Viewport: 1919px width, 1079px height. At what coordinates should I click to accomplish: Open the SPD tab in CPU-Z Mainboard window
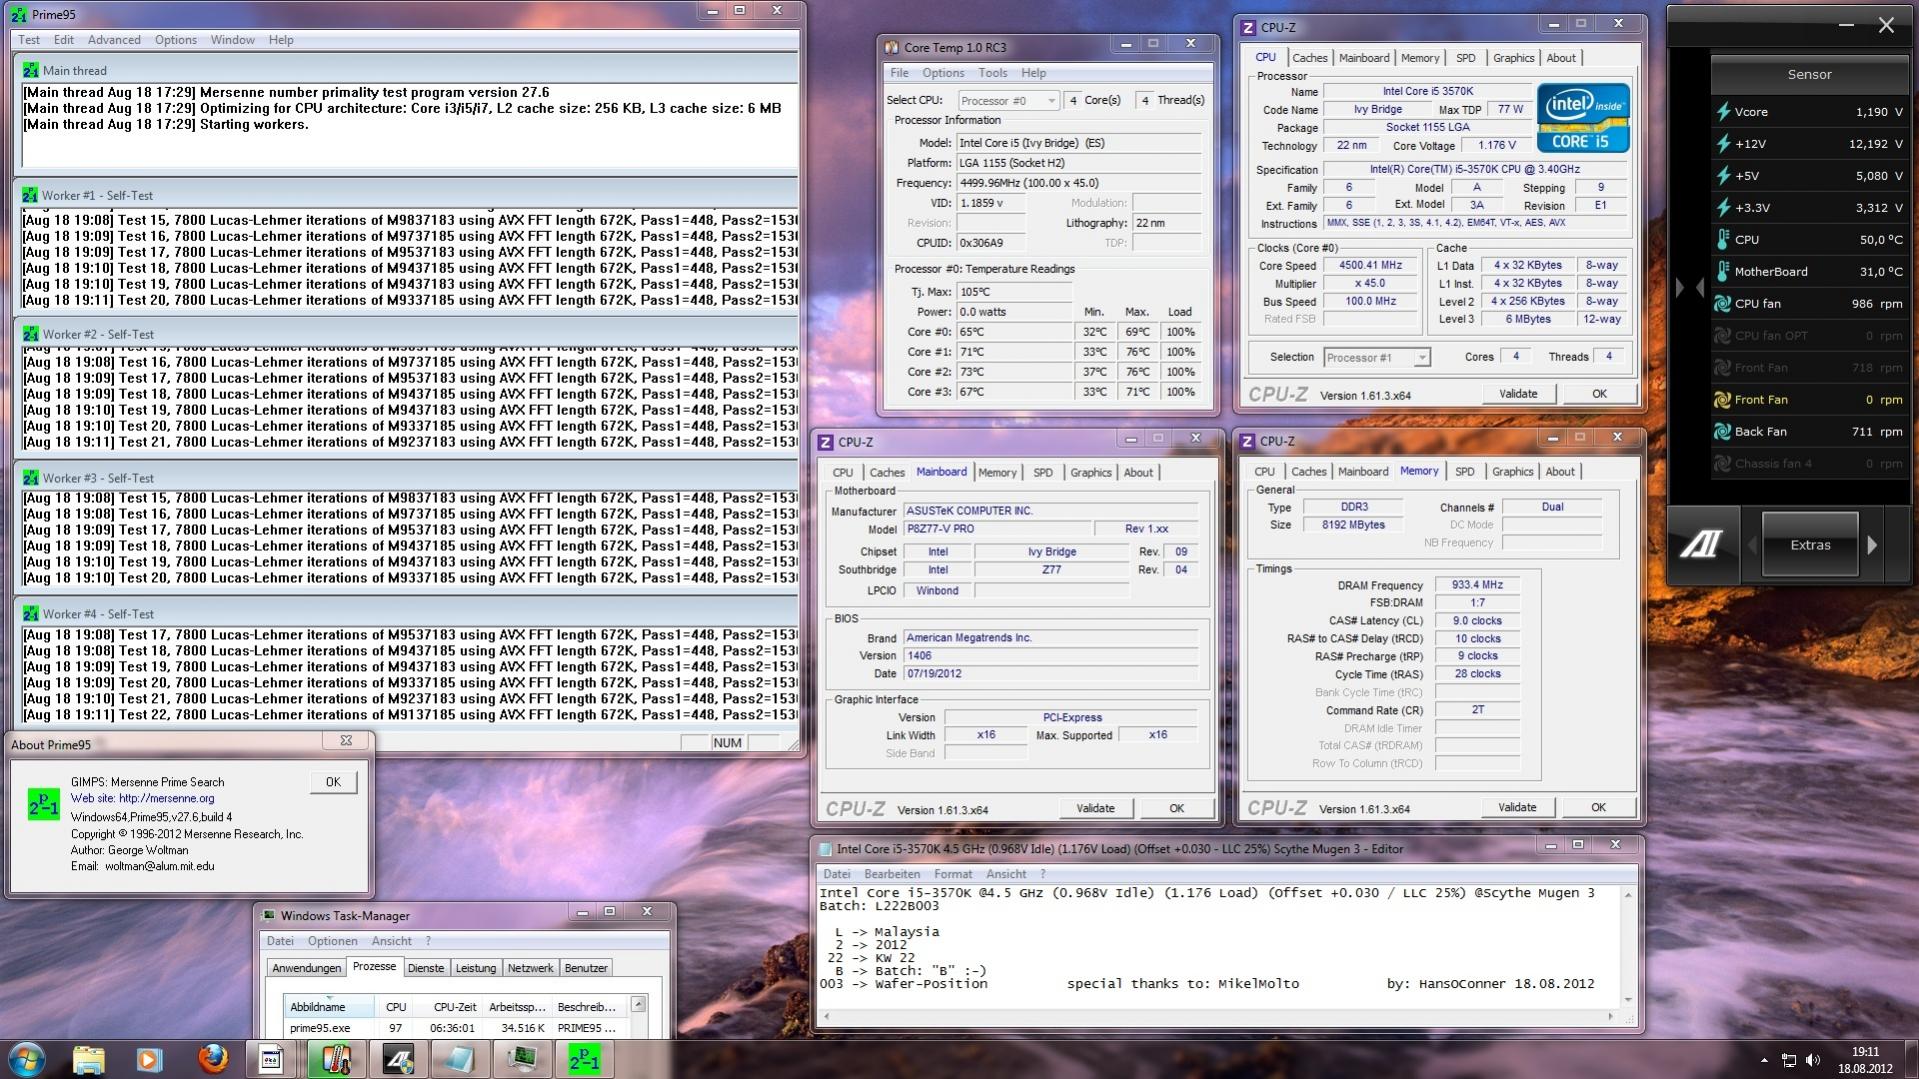pyautogui.click(x=1043, y=473)
